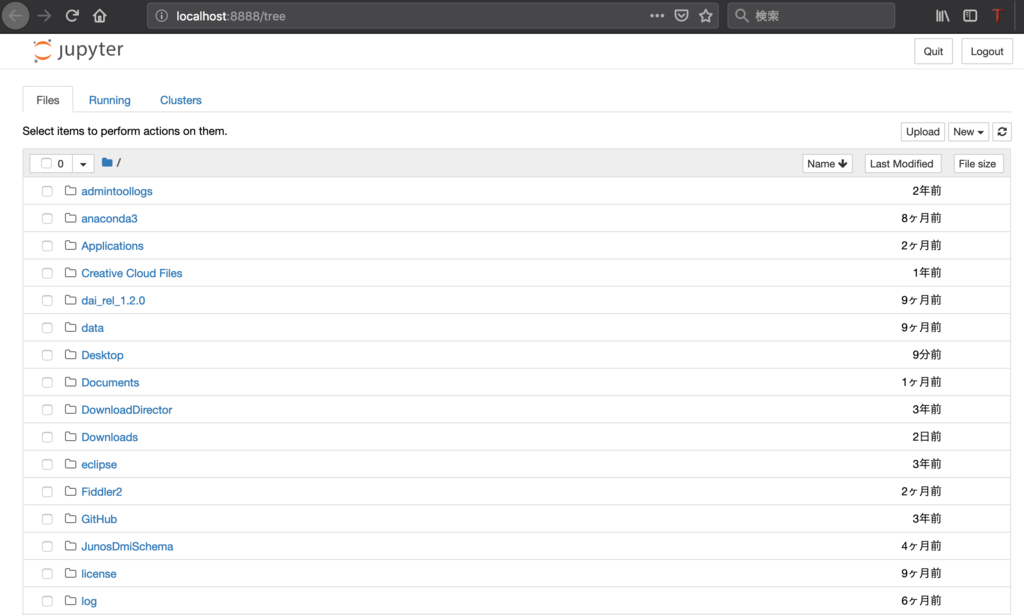The width and height of the screenshot is (1024, 615).
Task: Click the browser back arrow button
Action: pos(16,16)
